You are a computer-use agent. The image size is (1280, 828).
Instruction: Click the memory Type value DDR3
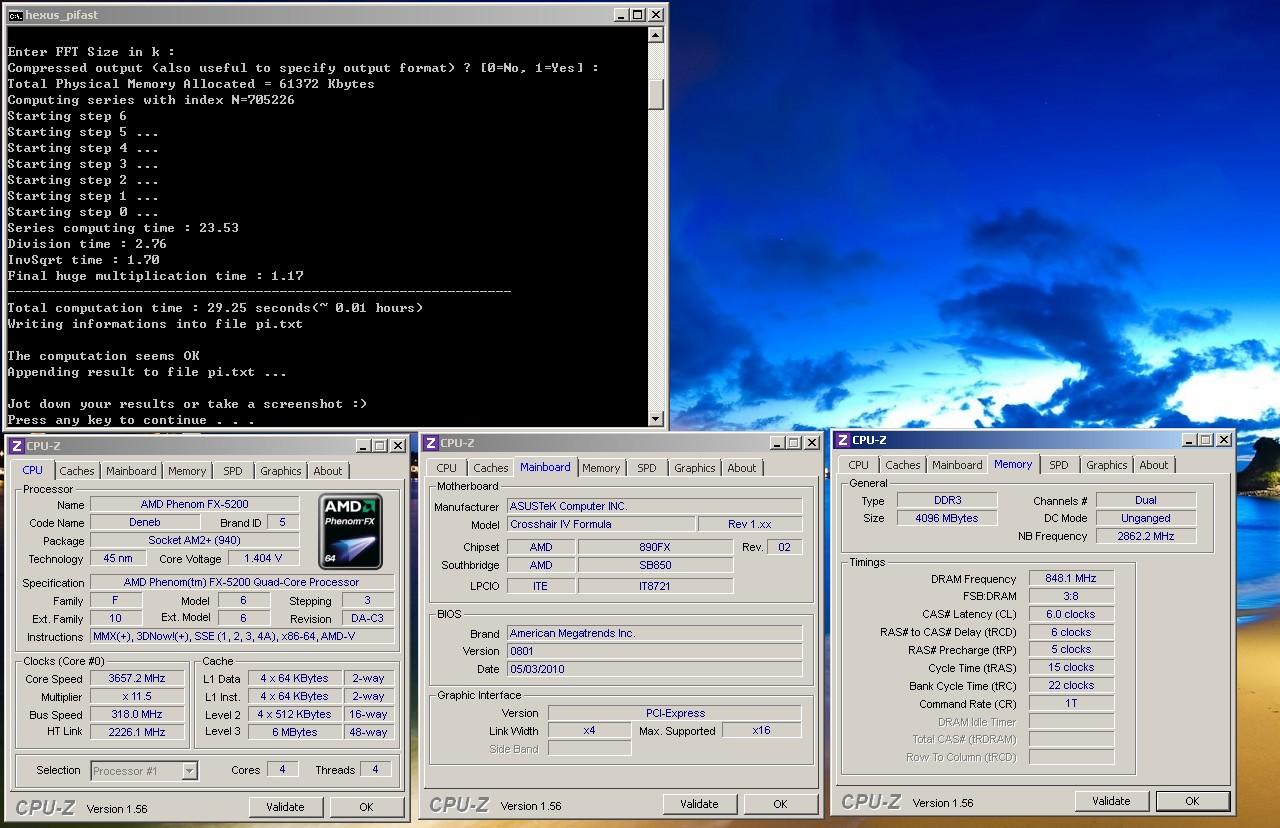click(x=946, y=500)
